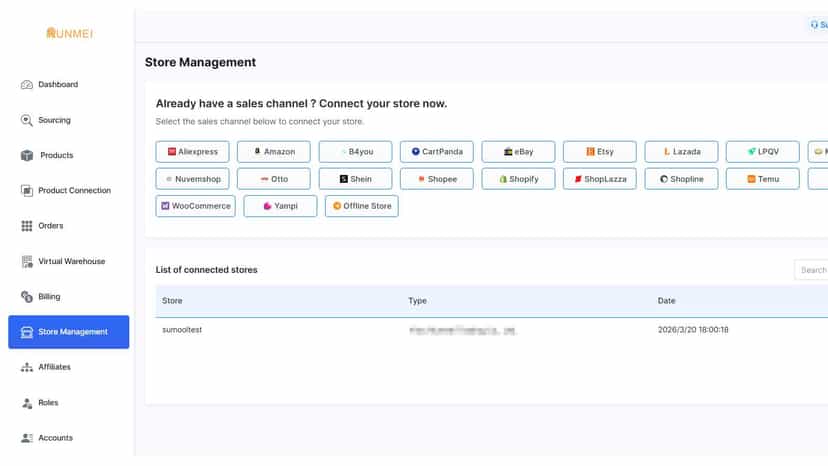Click the Product Connection icon

26,191
